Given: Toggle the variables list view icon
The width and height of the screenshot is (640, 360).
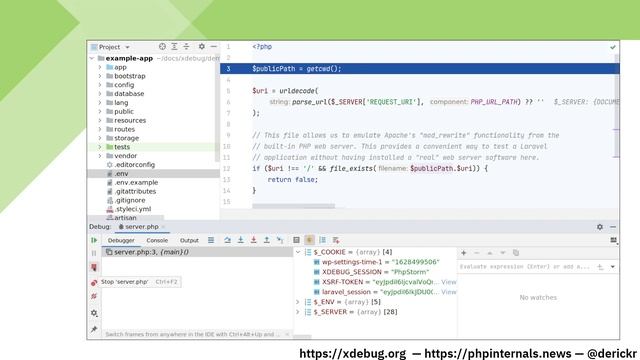Looking at the screenshot, I should [x=322, y=240].
